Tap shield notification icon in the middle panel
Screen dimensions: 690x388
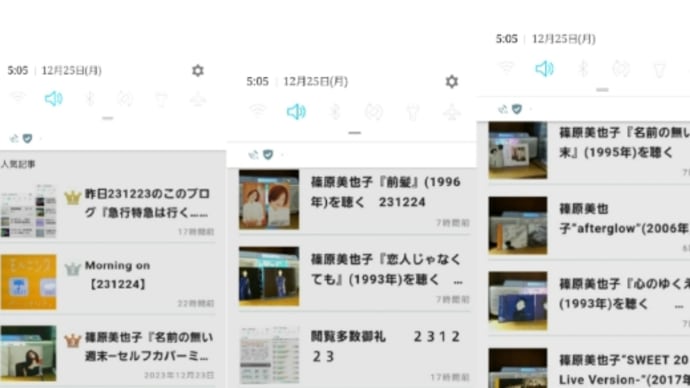point(268,154)
